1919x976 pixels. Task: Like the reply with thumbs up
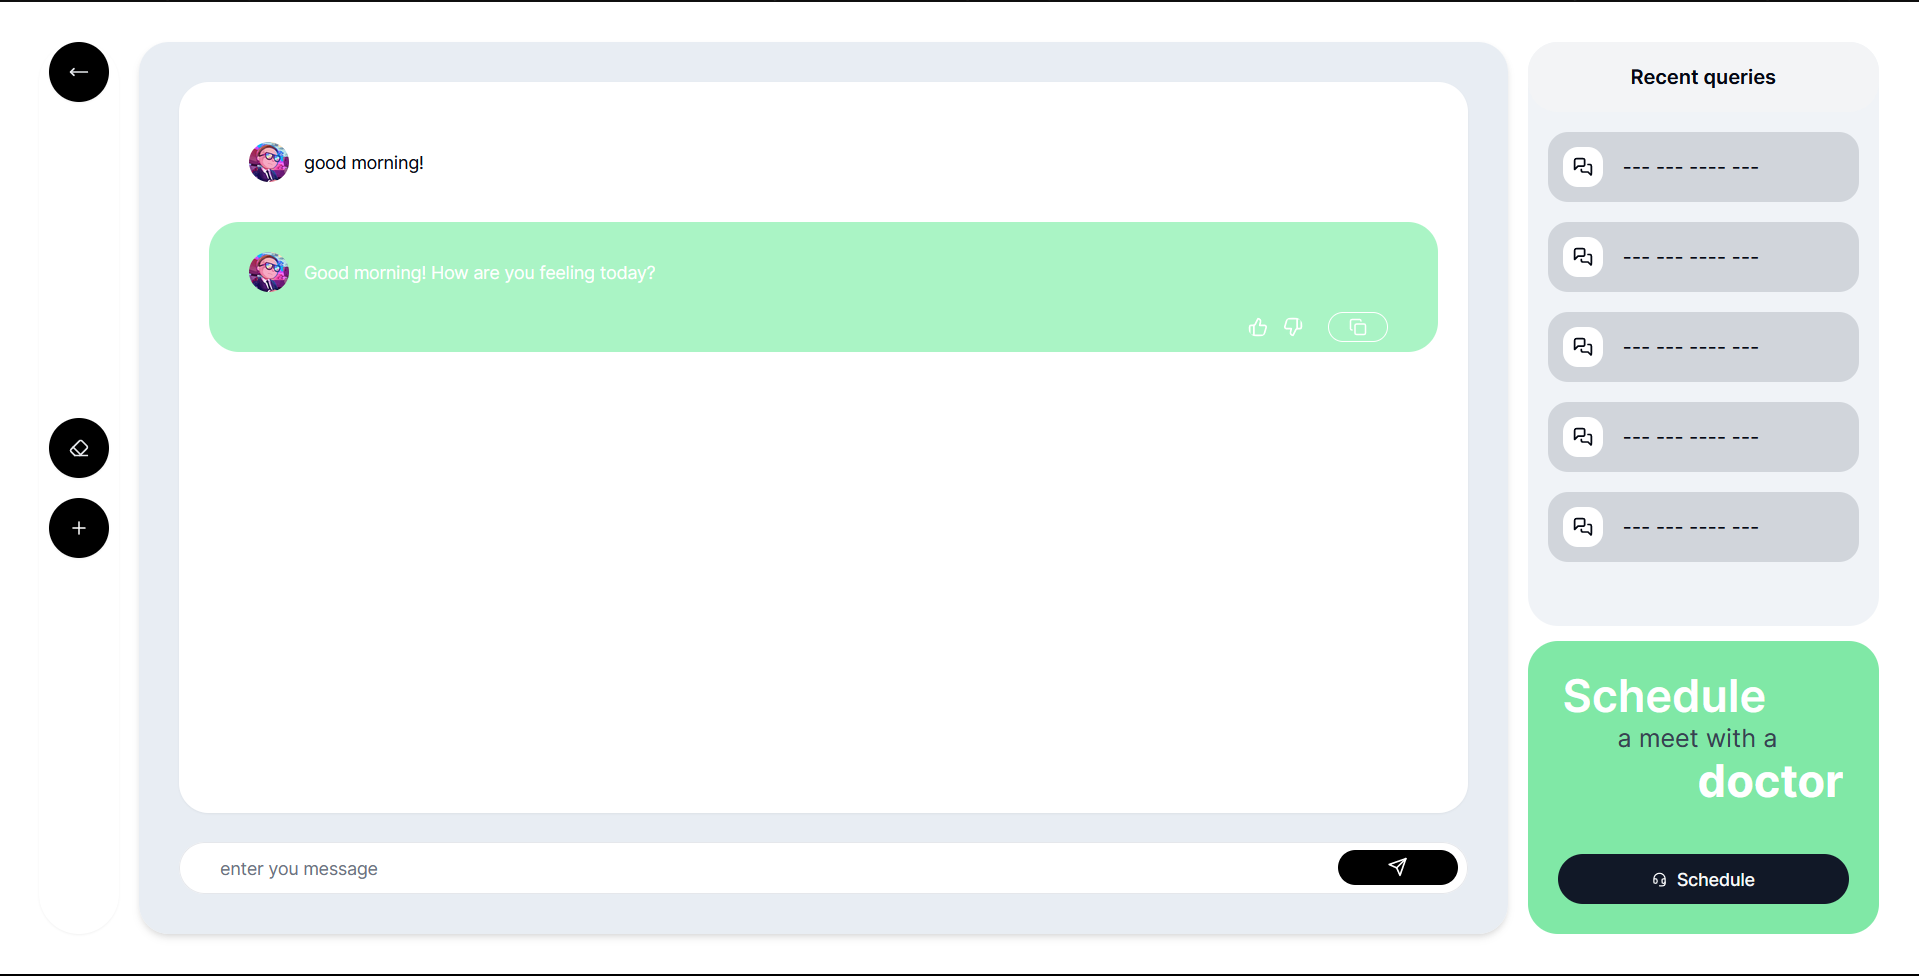click(x=1258, y=327)
